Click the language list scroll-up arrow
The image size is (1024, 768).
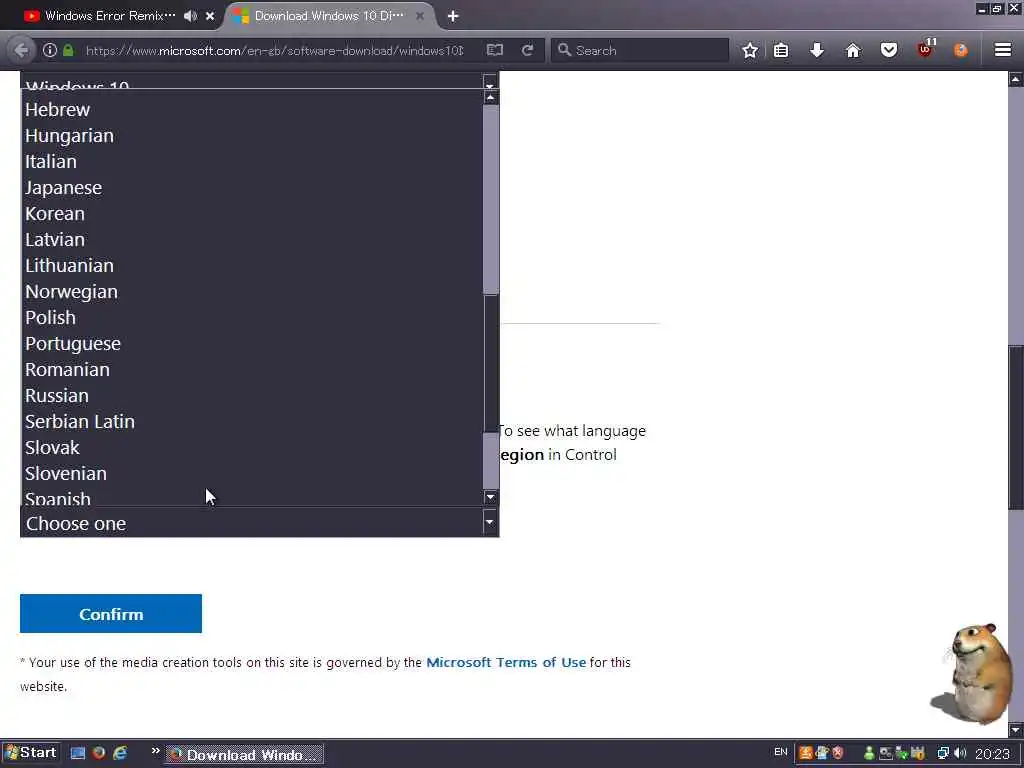click(x=490, y=97)
